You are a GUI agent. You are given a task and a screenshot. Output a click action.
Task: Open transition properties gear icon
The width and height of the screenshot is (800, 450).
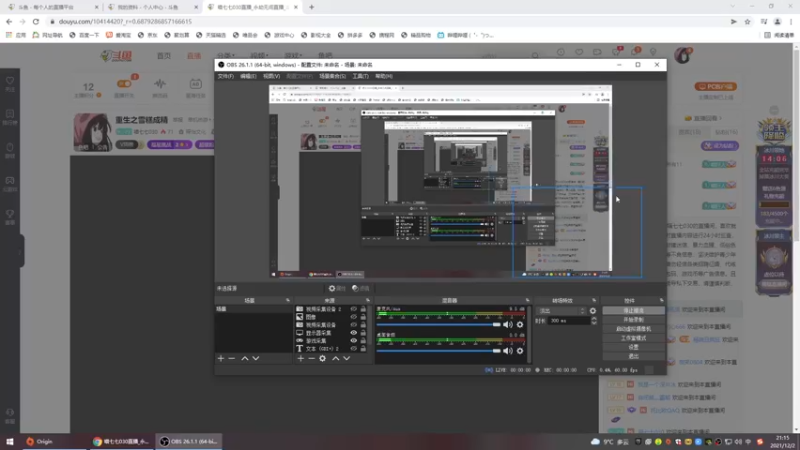(593, 311)
